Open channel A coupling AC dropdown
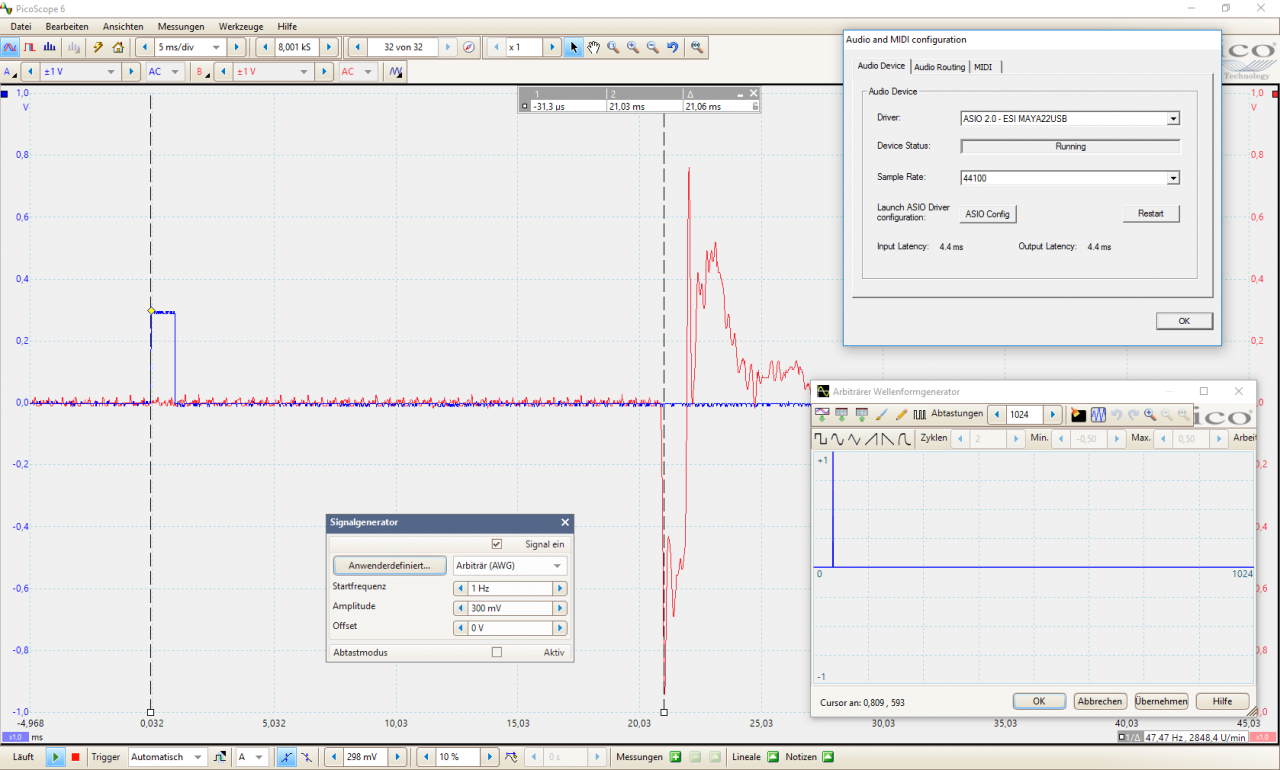The image size is (1280, 770). (x=176, y=72)
